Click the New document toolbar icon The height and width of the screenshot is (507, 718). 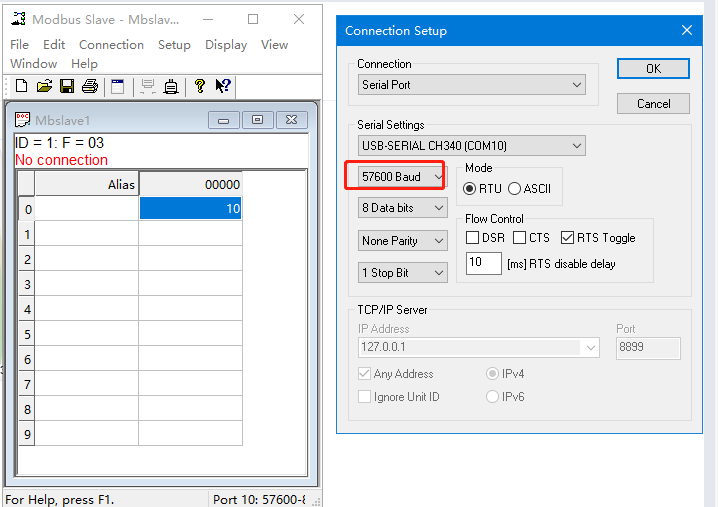pos(21,87)
